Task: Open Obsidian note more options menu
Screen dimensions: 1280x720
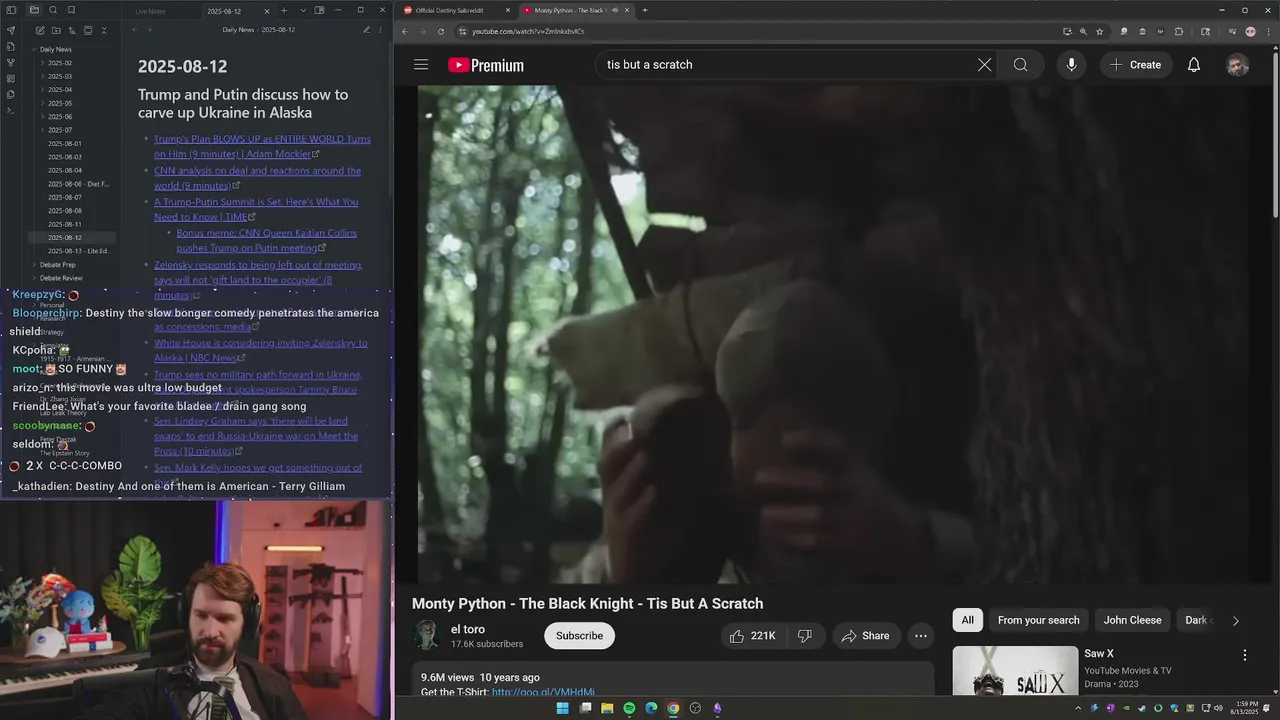Action: pyautogui.click(x=381, y=30)
